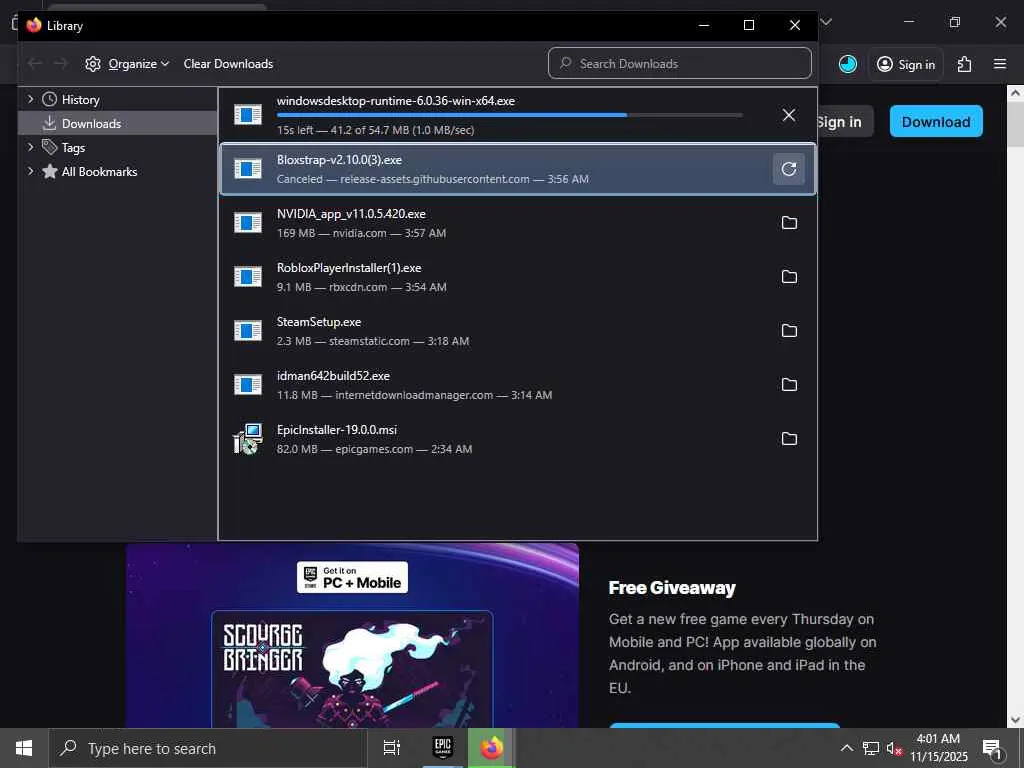This screenshot has width=1024, height=768.
Task: Retry the Bloxstrap-v2.10.0(3).exe download
Action: tap(788, 169)
